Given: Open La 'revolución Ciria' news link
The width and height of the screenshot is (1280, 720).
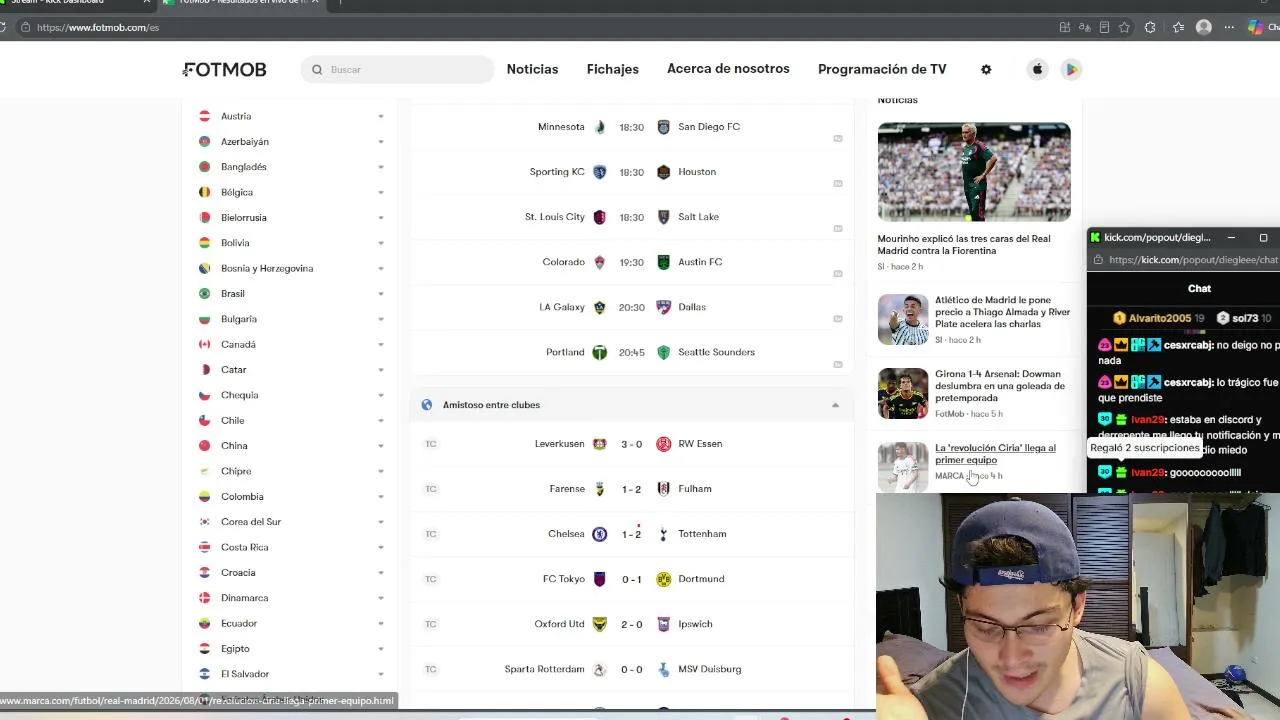Looking at the screenshot, I should (995, 454).
